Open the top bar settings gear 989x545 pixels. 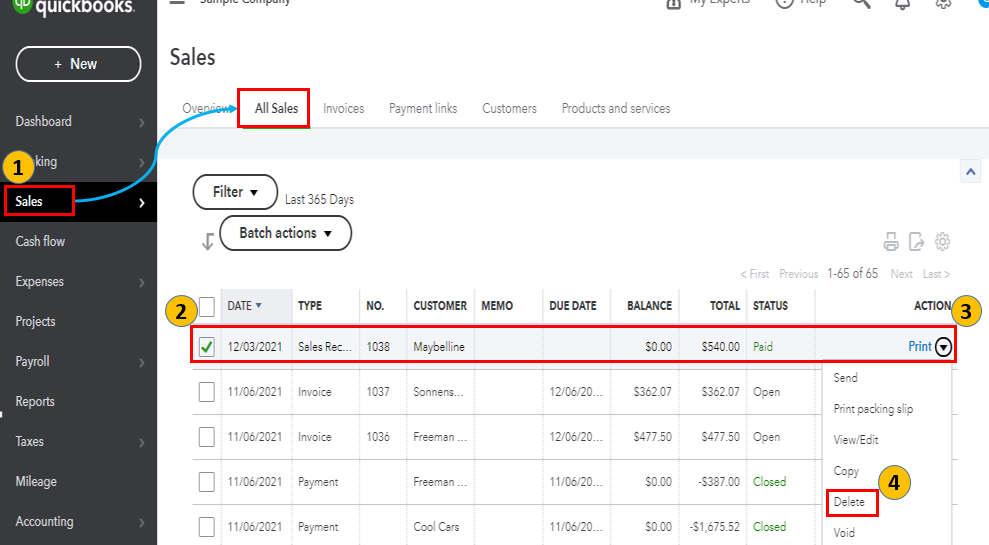pyautogui.click(x=943, y=3)
